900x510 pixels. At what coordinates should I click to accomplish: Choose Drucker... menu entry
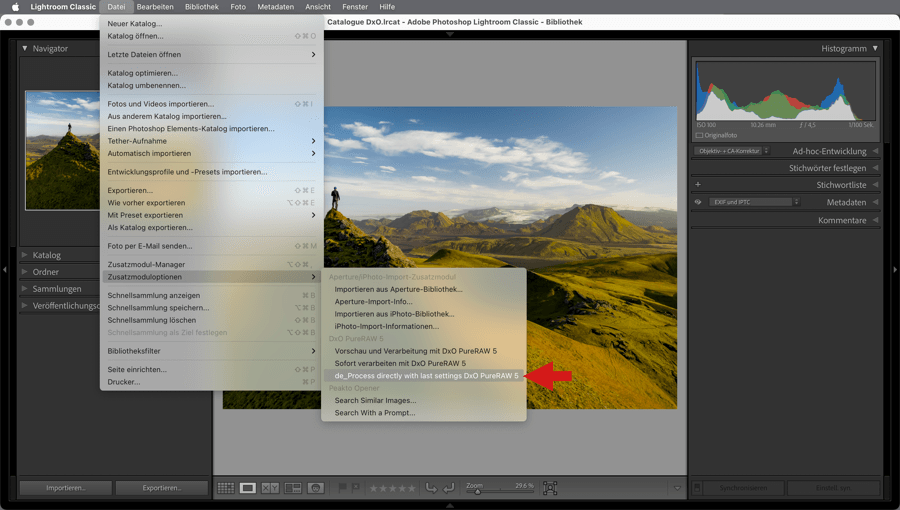coord(211,381)
